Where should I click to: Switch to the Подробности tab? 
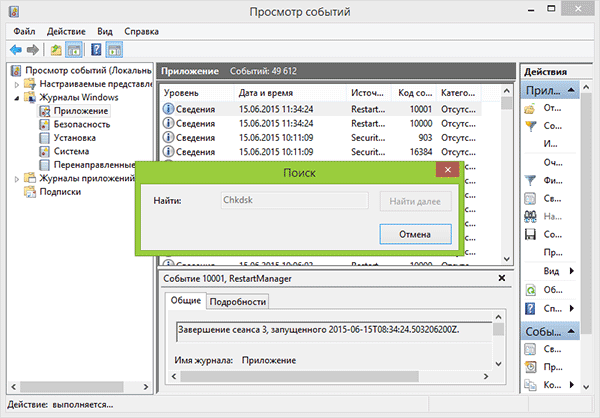click(238, 302)
